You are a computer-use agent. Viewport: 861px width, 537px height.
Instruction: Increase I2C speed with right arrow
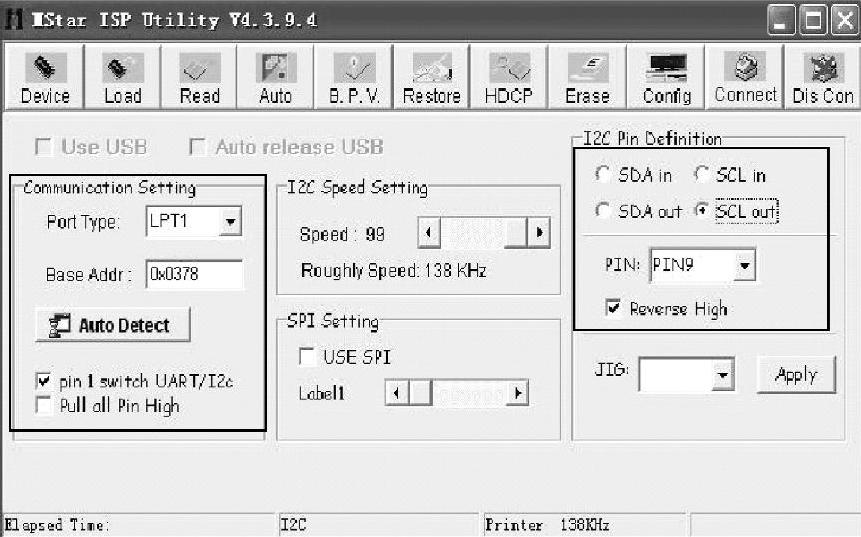(539, 233)
